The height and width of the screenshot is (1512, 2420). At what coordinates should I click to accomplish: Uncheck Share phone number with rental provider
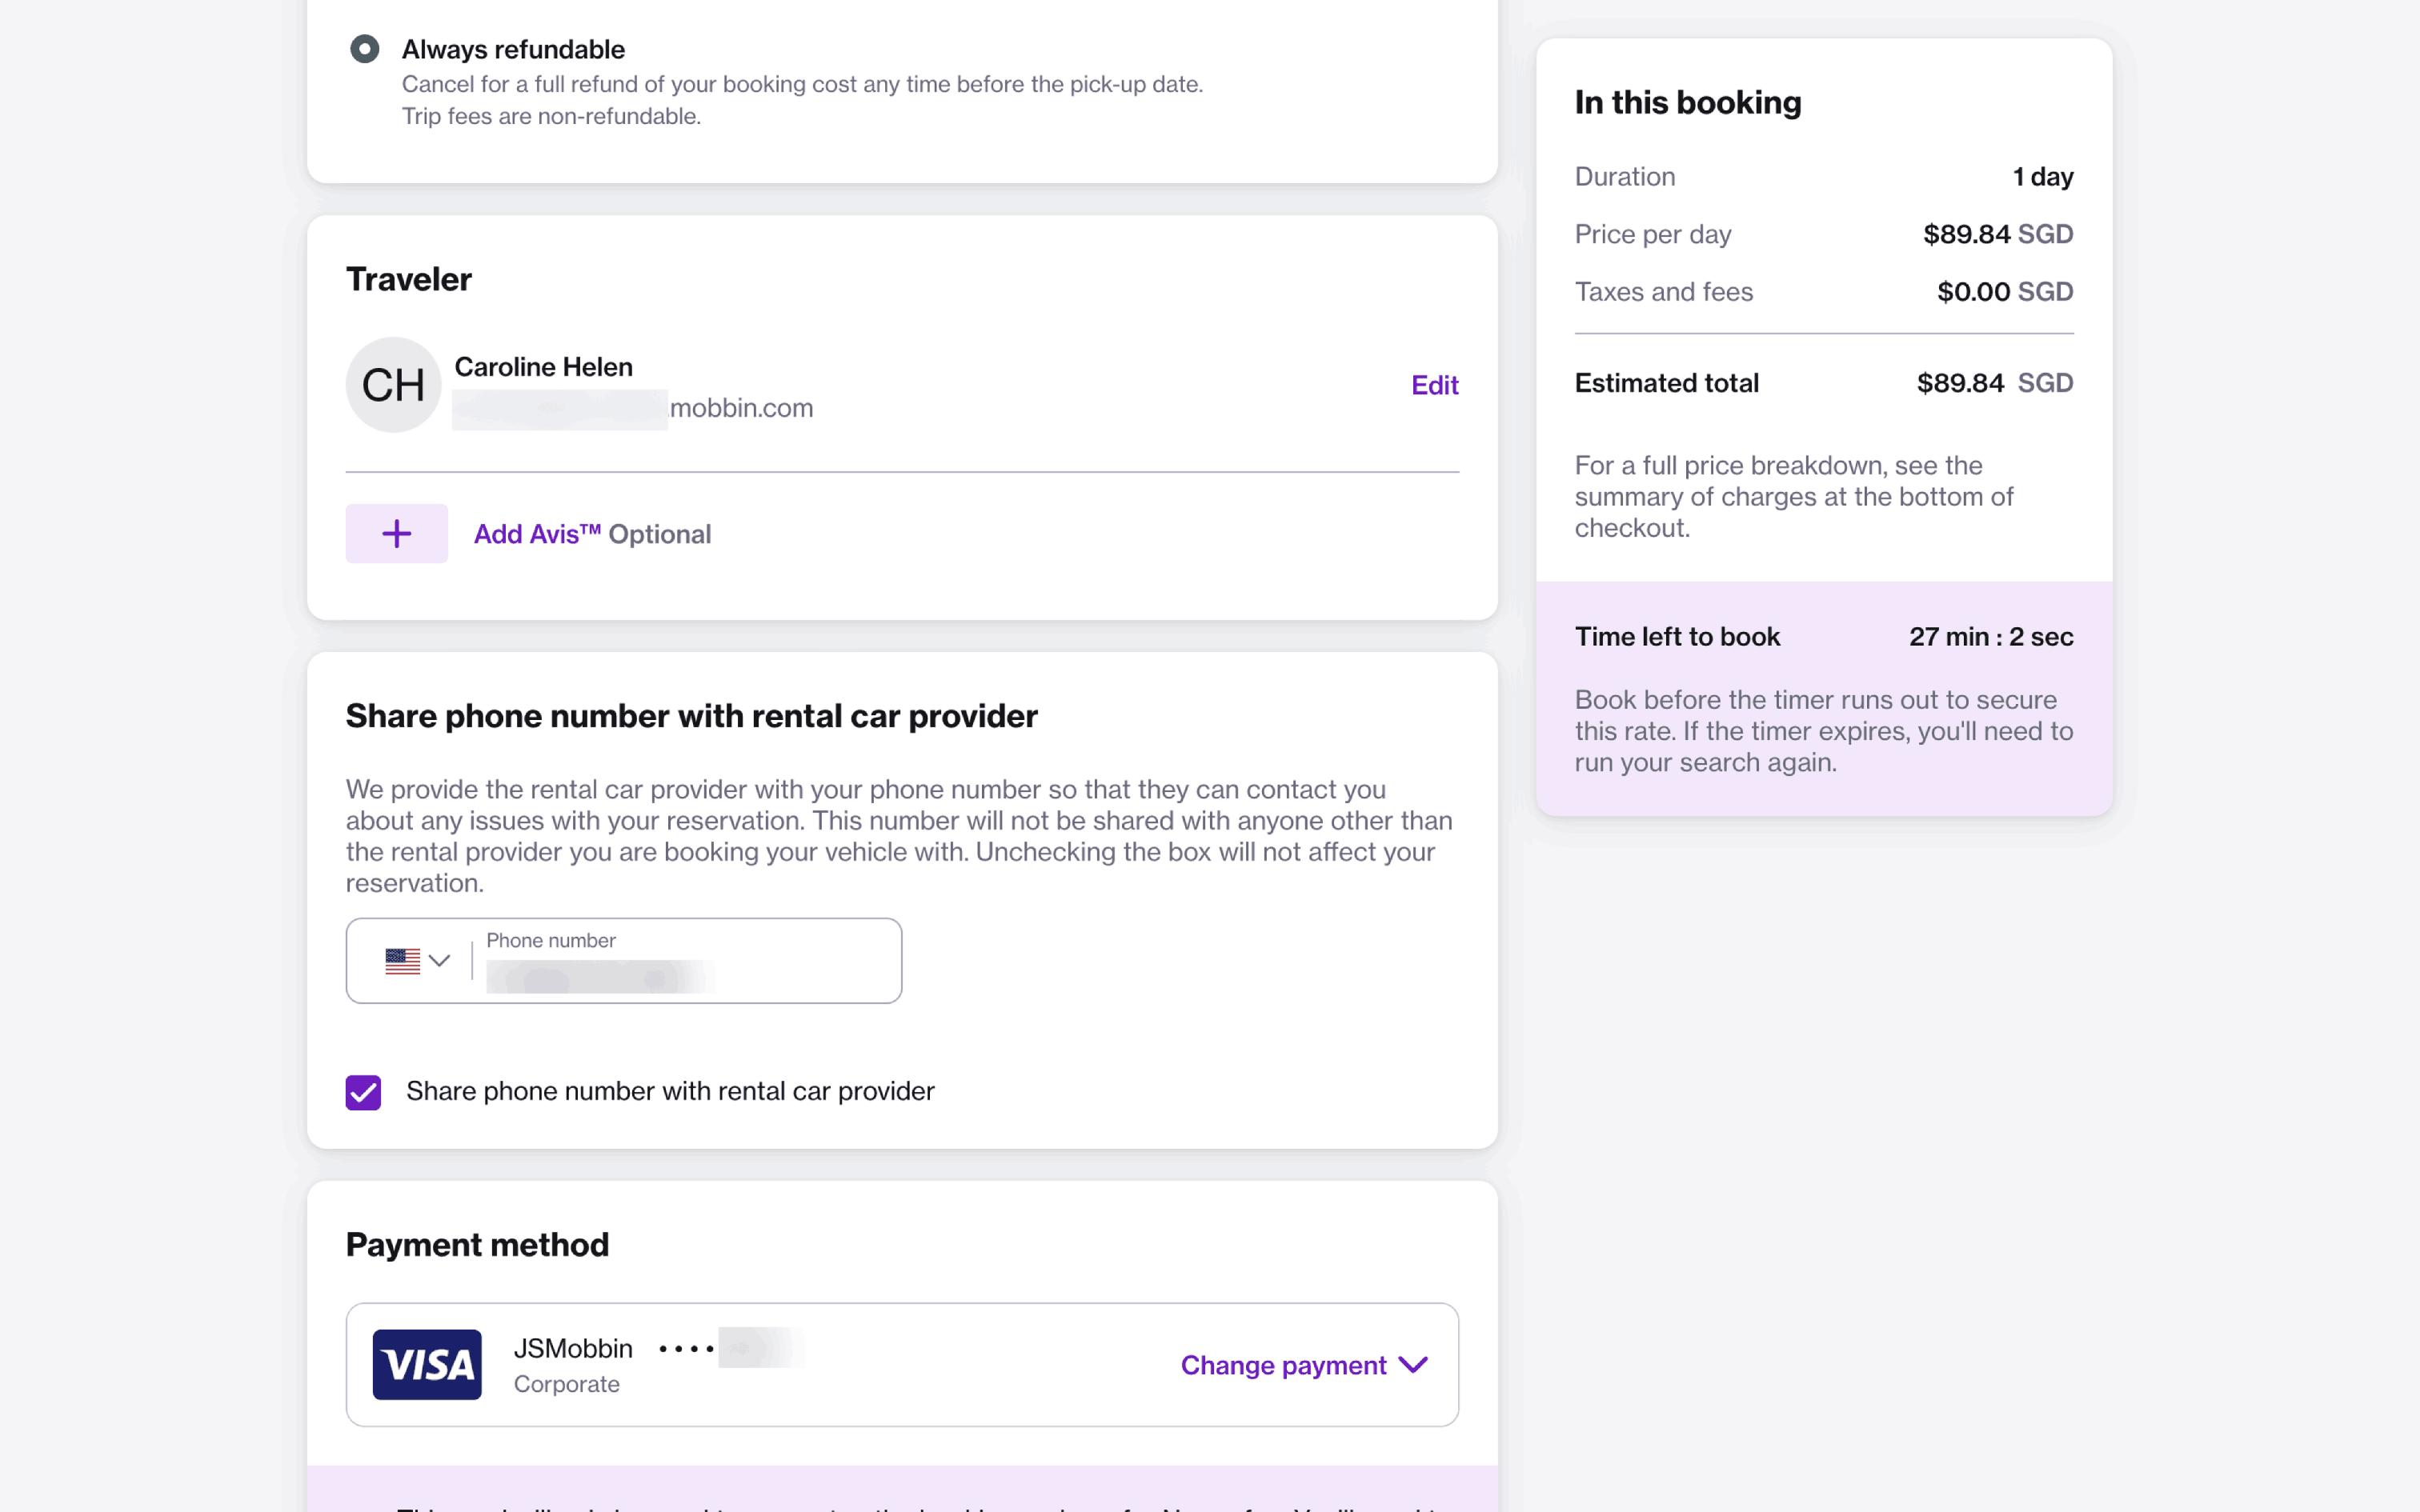pyautogui.click(x=363, y=1092)
